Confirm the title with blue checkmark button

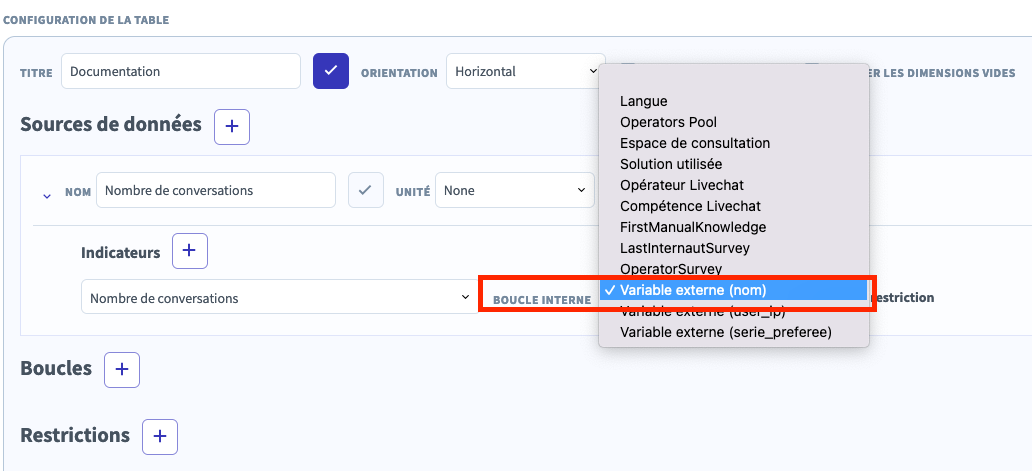331,71
